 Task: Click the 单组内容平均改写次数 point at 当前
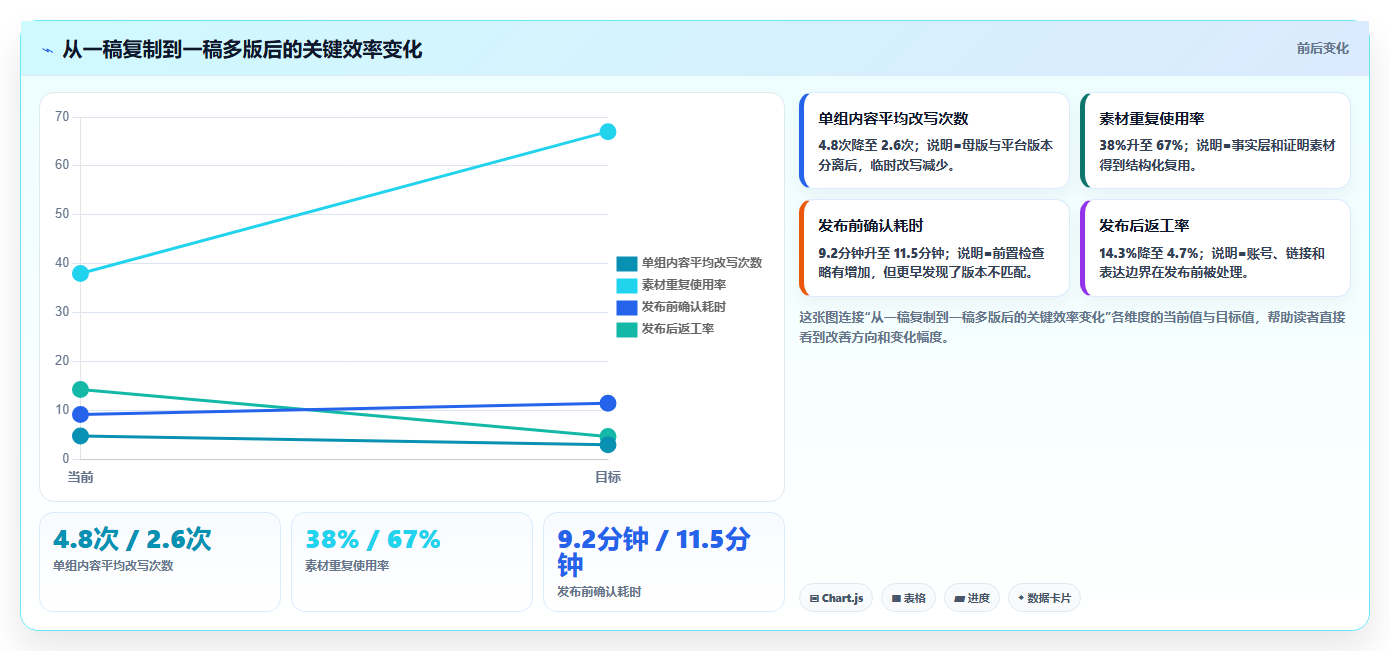(x=81, y=436)
